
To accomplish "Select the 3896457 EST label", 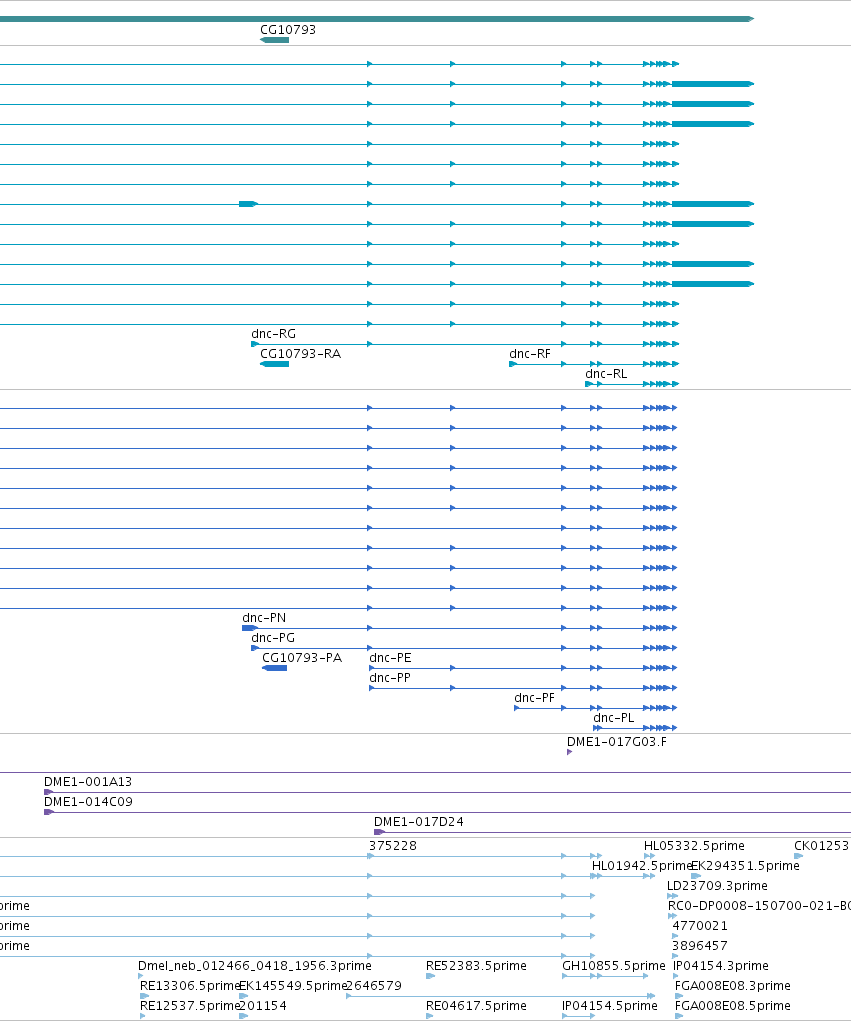I will pyautogui.click(x=700, y=946).
